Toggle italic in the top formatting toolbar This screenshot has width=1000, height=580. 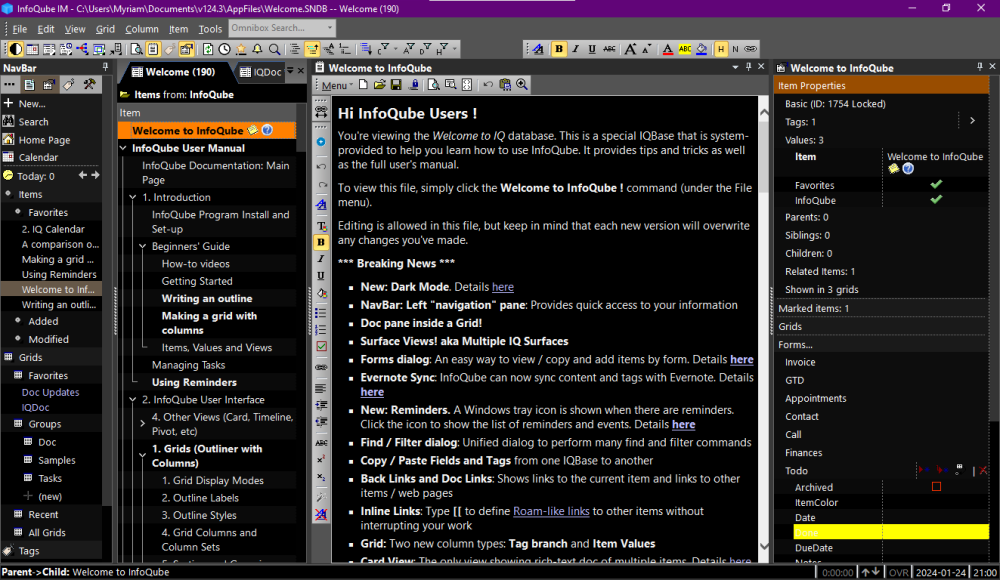pos(575,49)
